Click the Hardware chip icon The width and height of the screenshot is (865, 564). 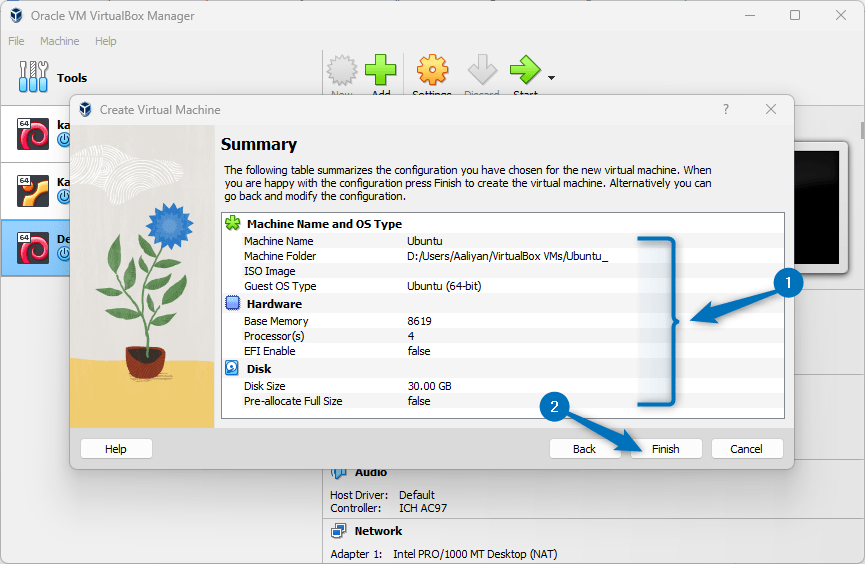pos(233,304)
